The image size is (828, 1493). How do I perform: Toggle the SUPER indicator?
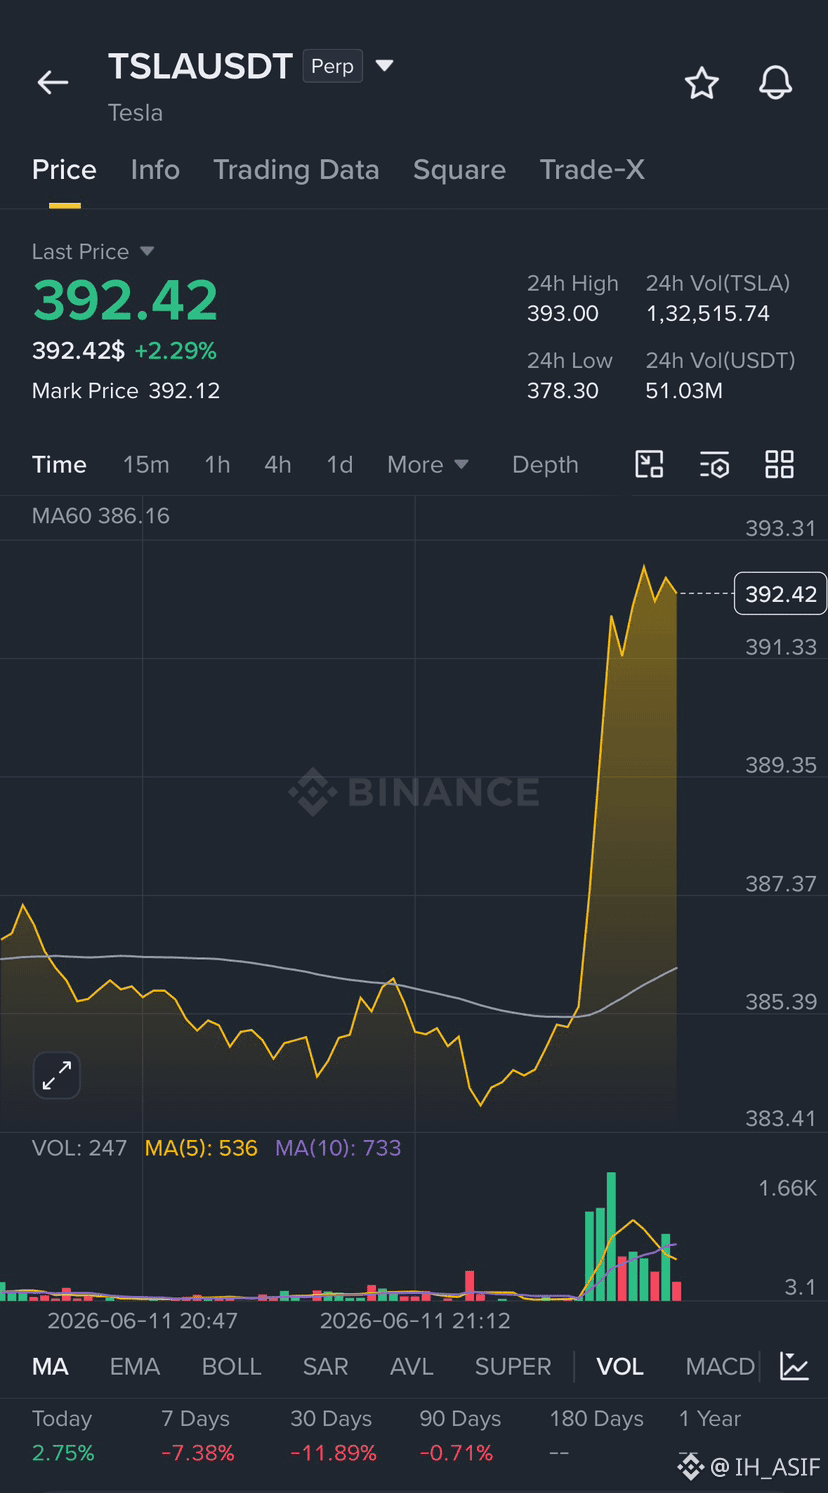513,1366
